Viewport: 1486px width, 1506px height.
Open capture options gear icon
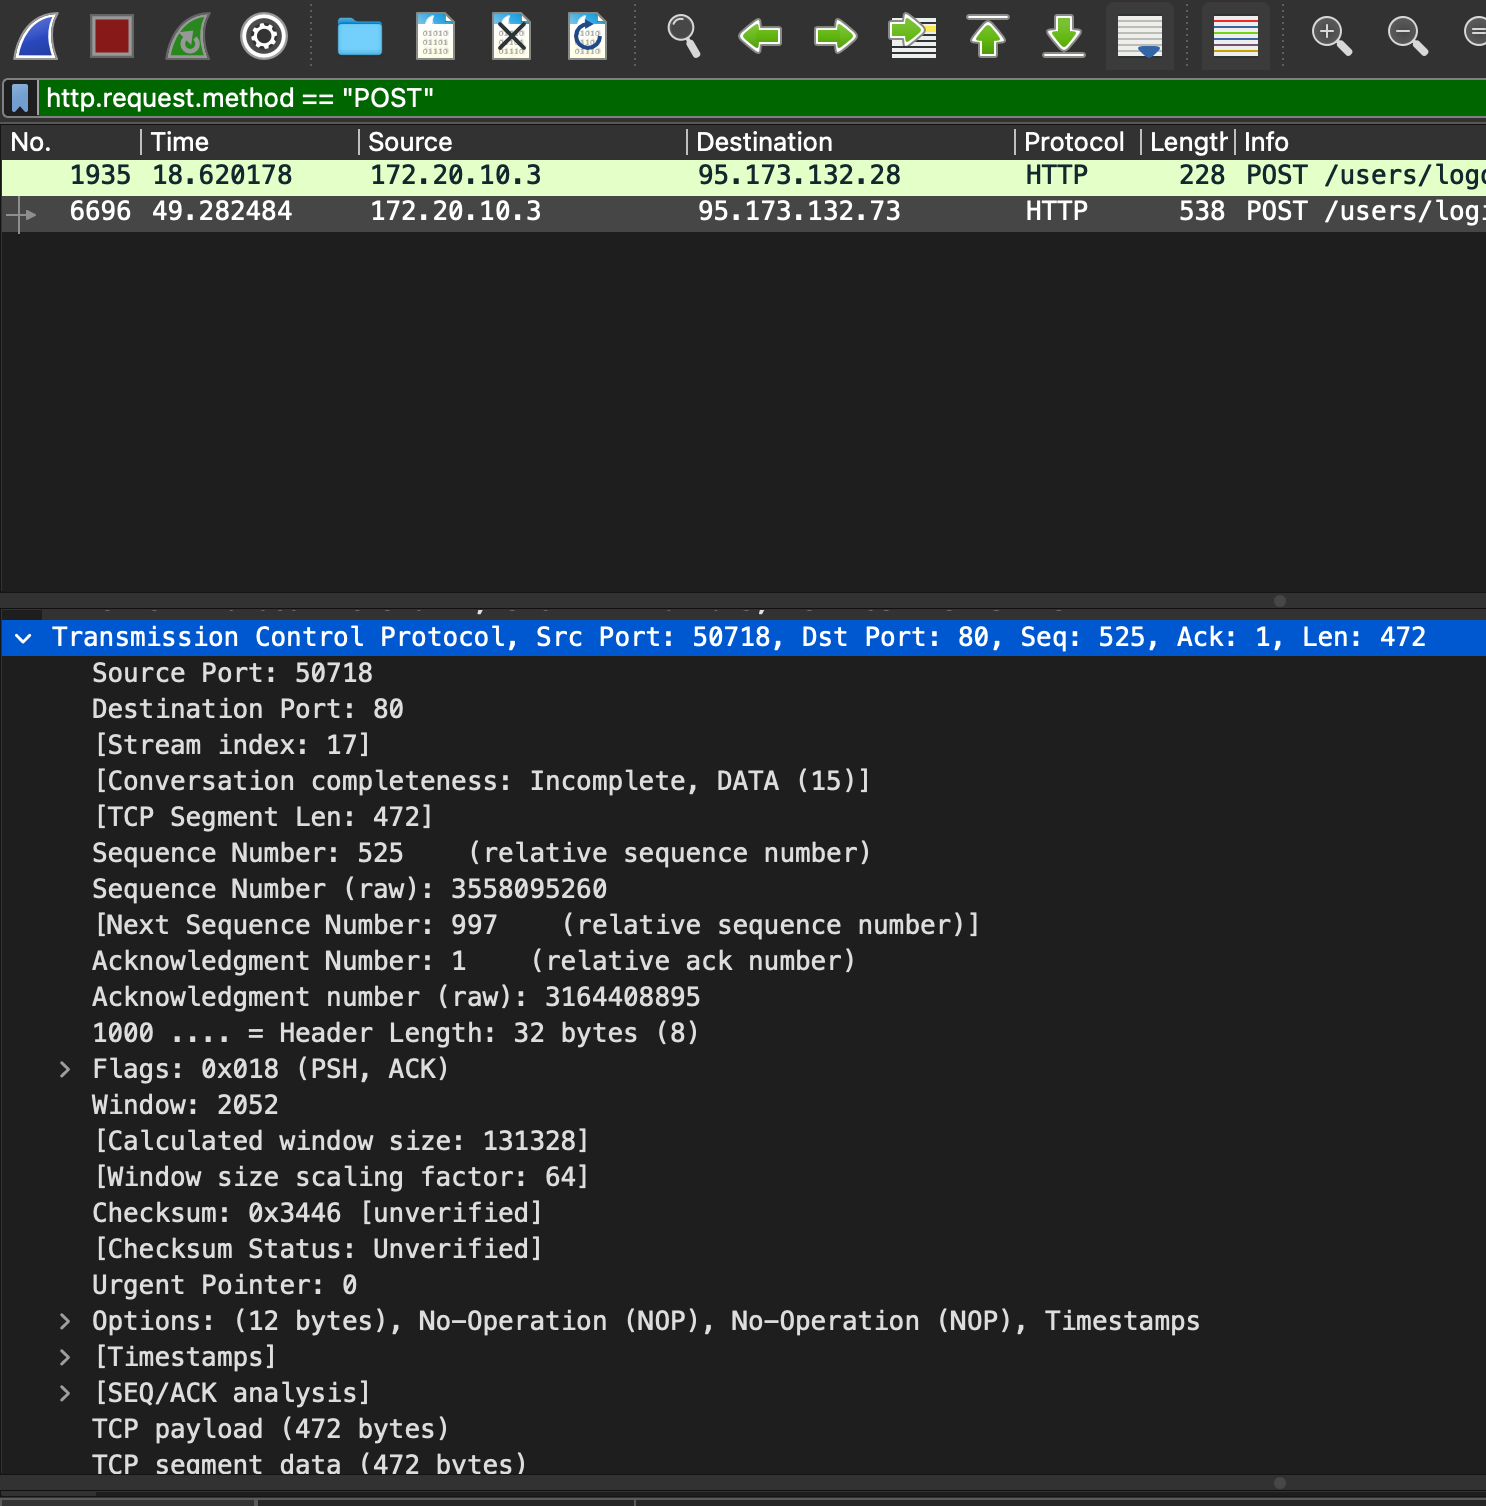click(264, 36)
